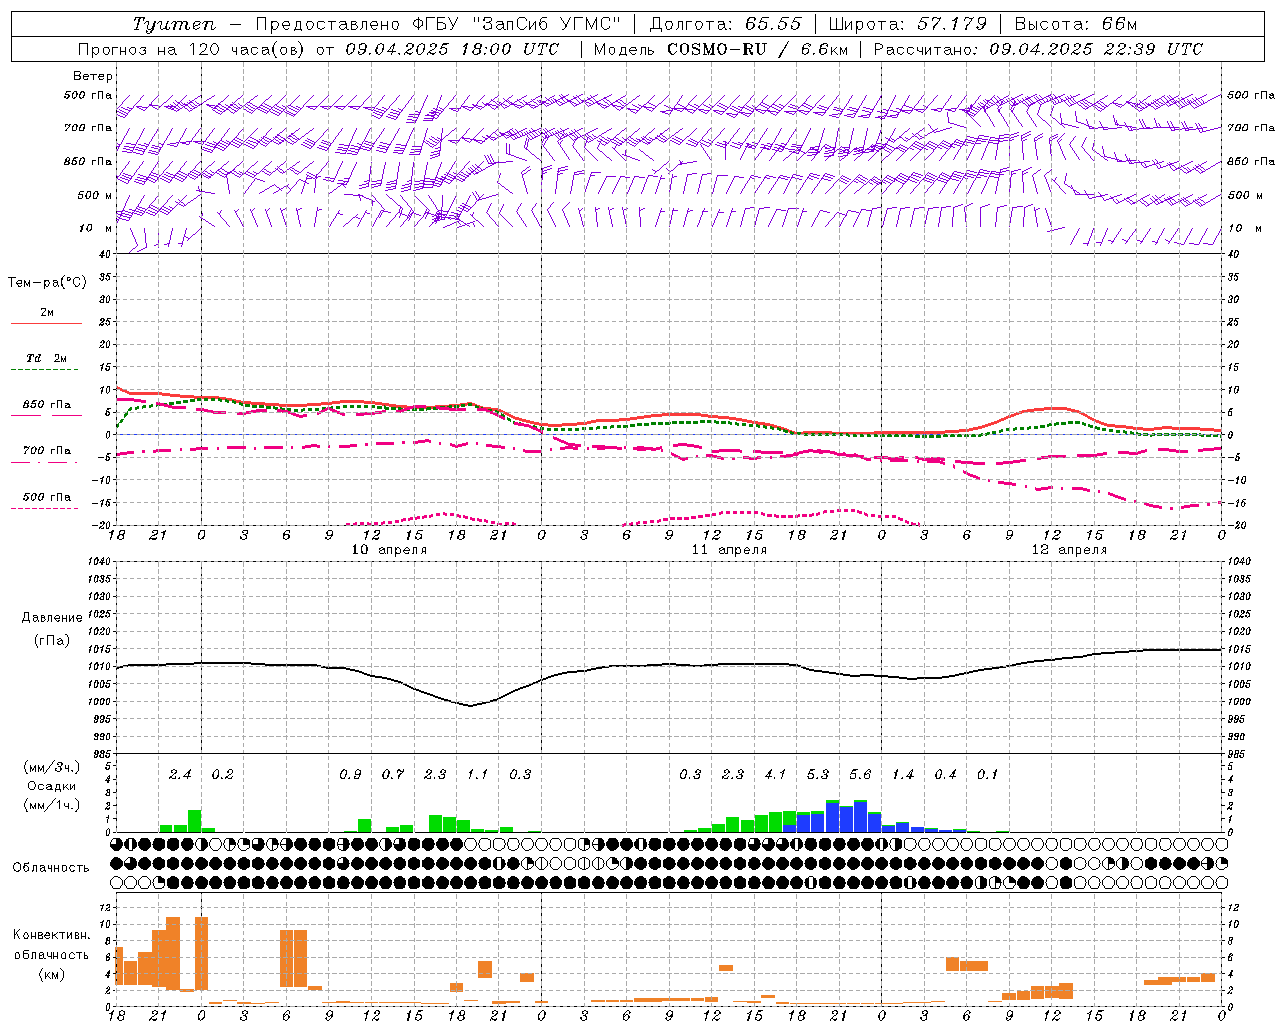Click the '5.3' precipitation total value
Image resolution: width=1280 pixels, height=1024 pixels.
coord(818,774)
